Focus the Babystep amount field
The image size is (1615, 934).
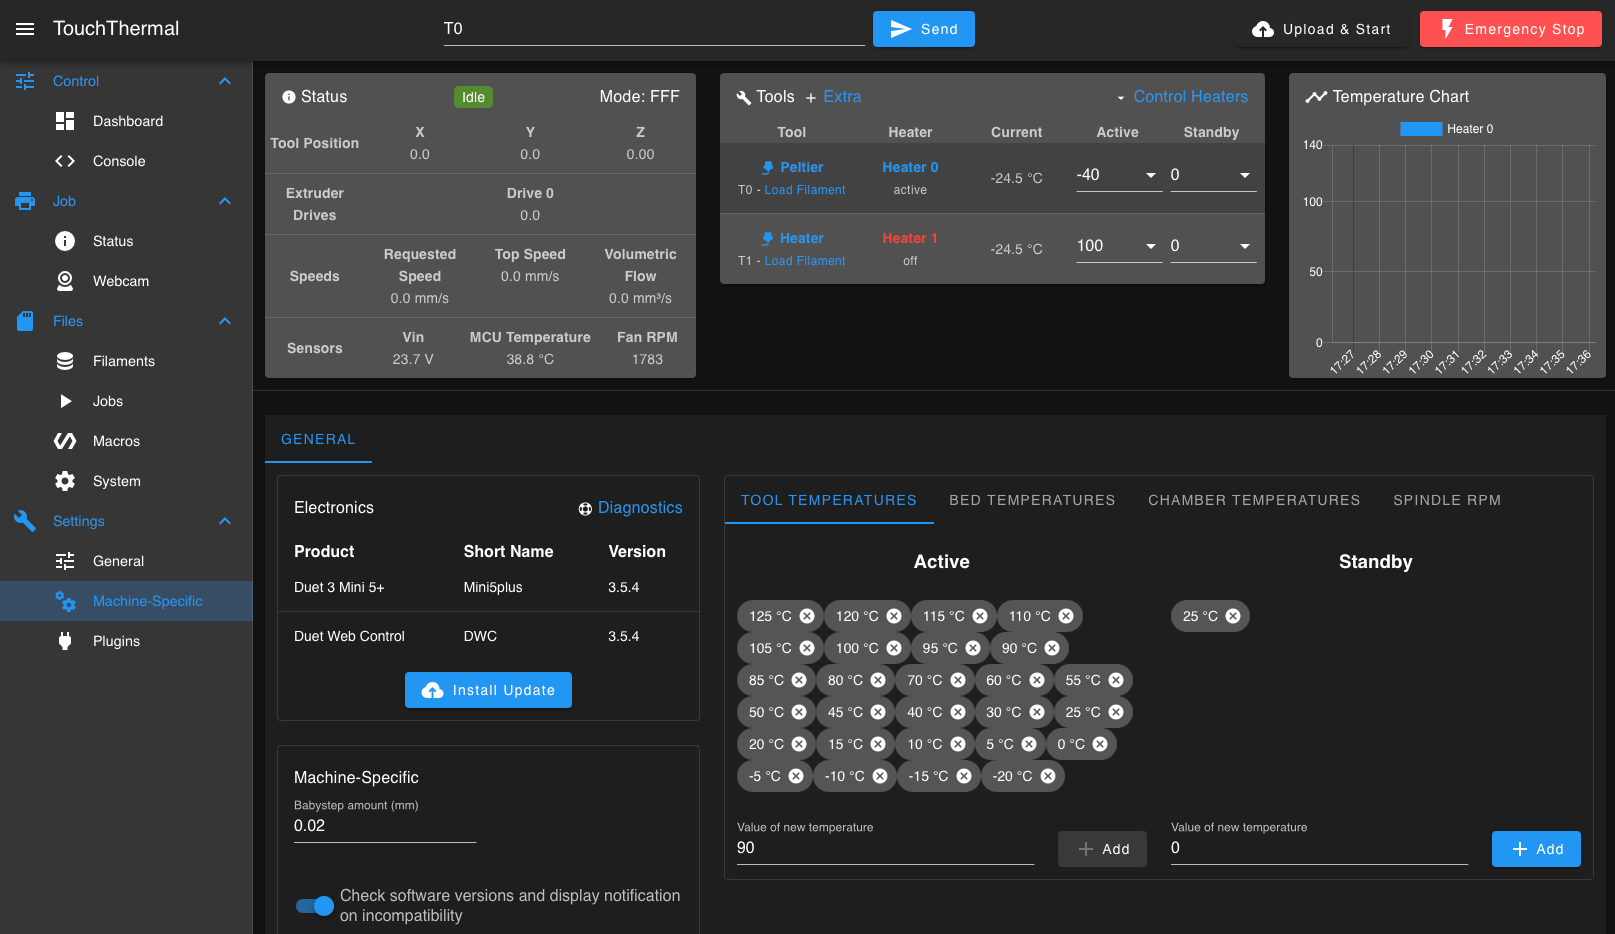(x=385, y=826)
